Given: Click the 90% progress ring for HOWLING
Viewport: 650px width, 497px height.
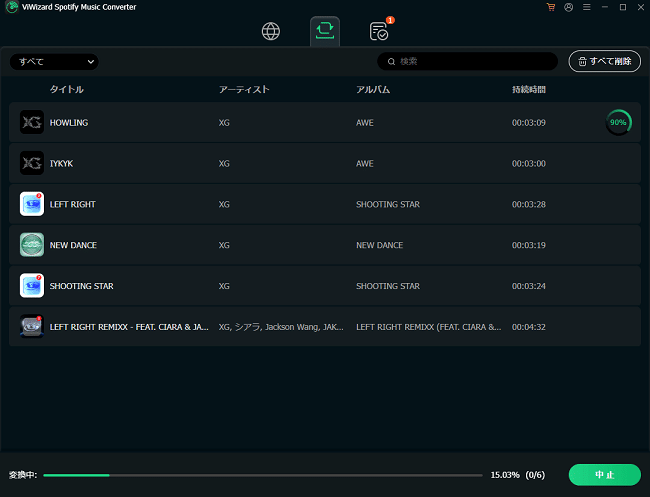Looking at the screenshot, I should 618,122.
